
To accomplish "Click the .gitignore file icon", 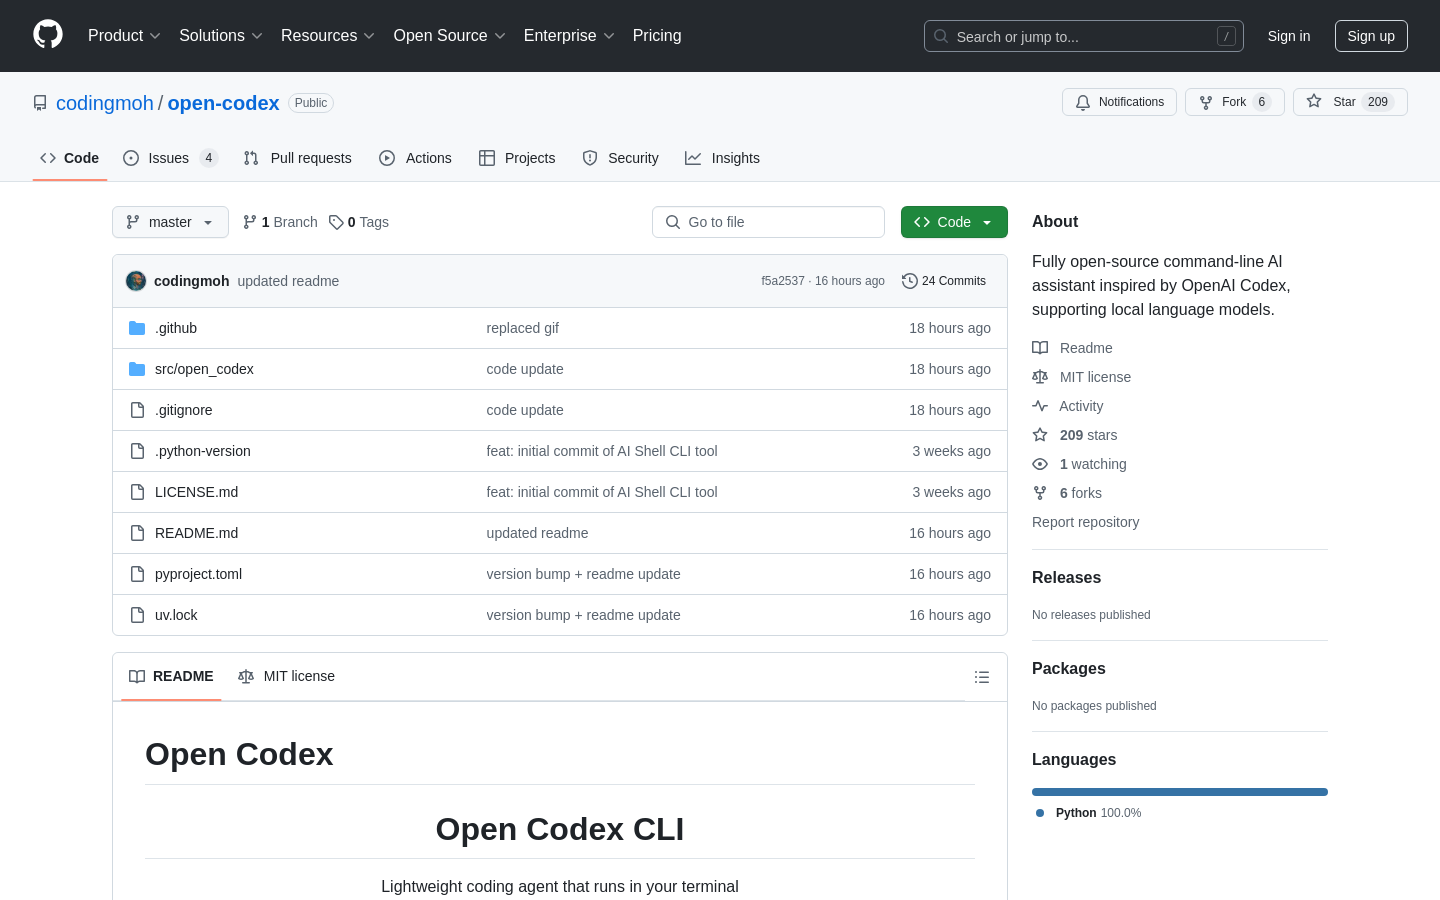I will 137,410.
